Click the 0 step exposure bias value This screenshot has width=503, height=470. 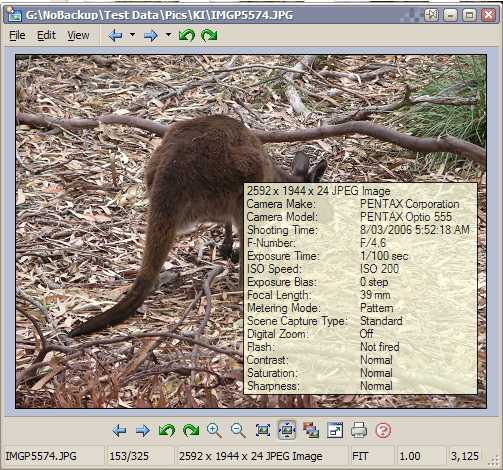tap(374, 282)
